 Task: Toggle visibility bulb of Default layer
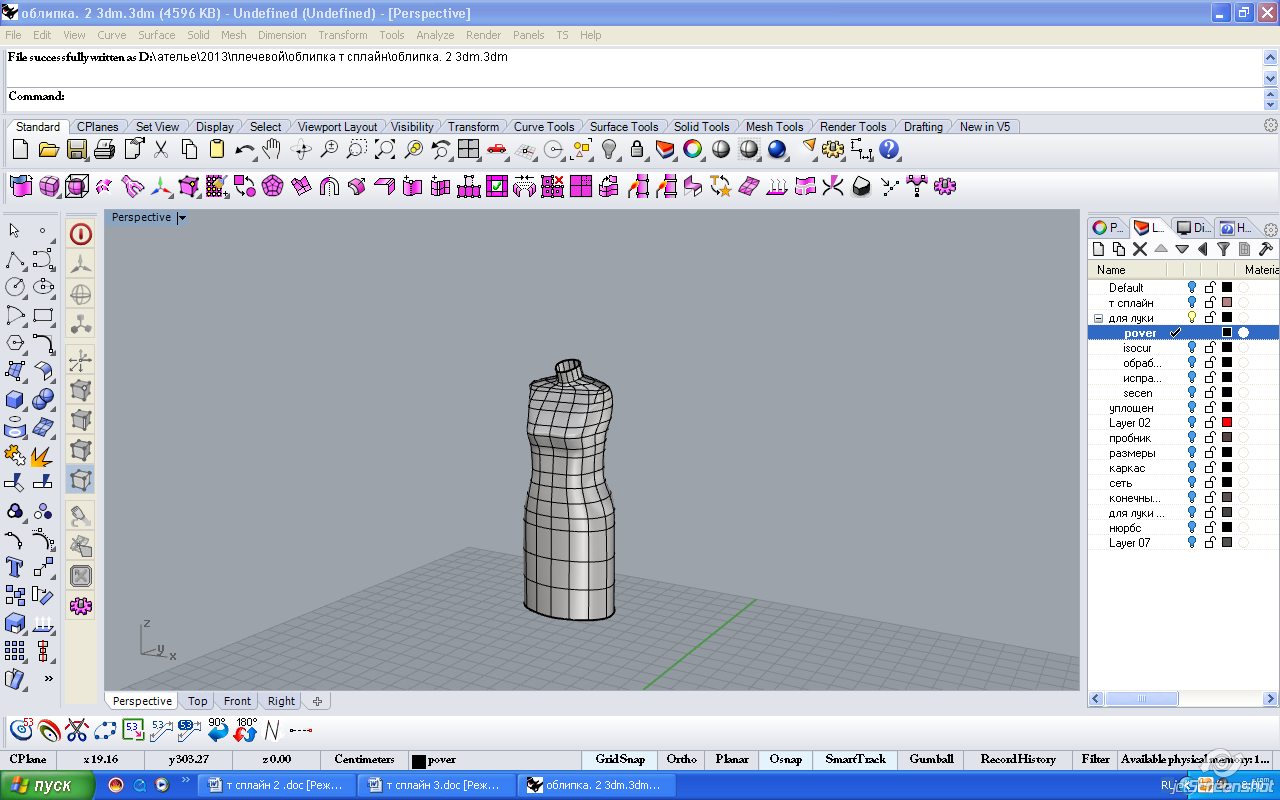pyautogui.click(x=1191, y=288)
